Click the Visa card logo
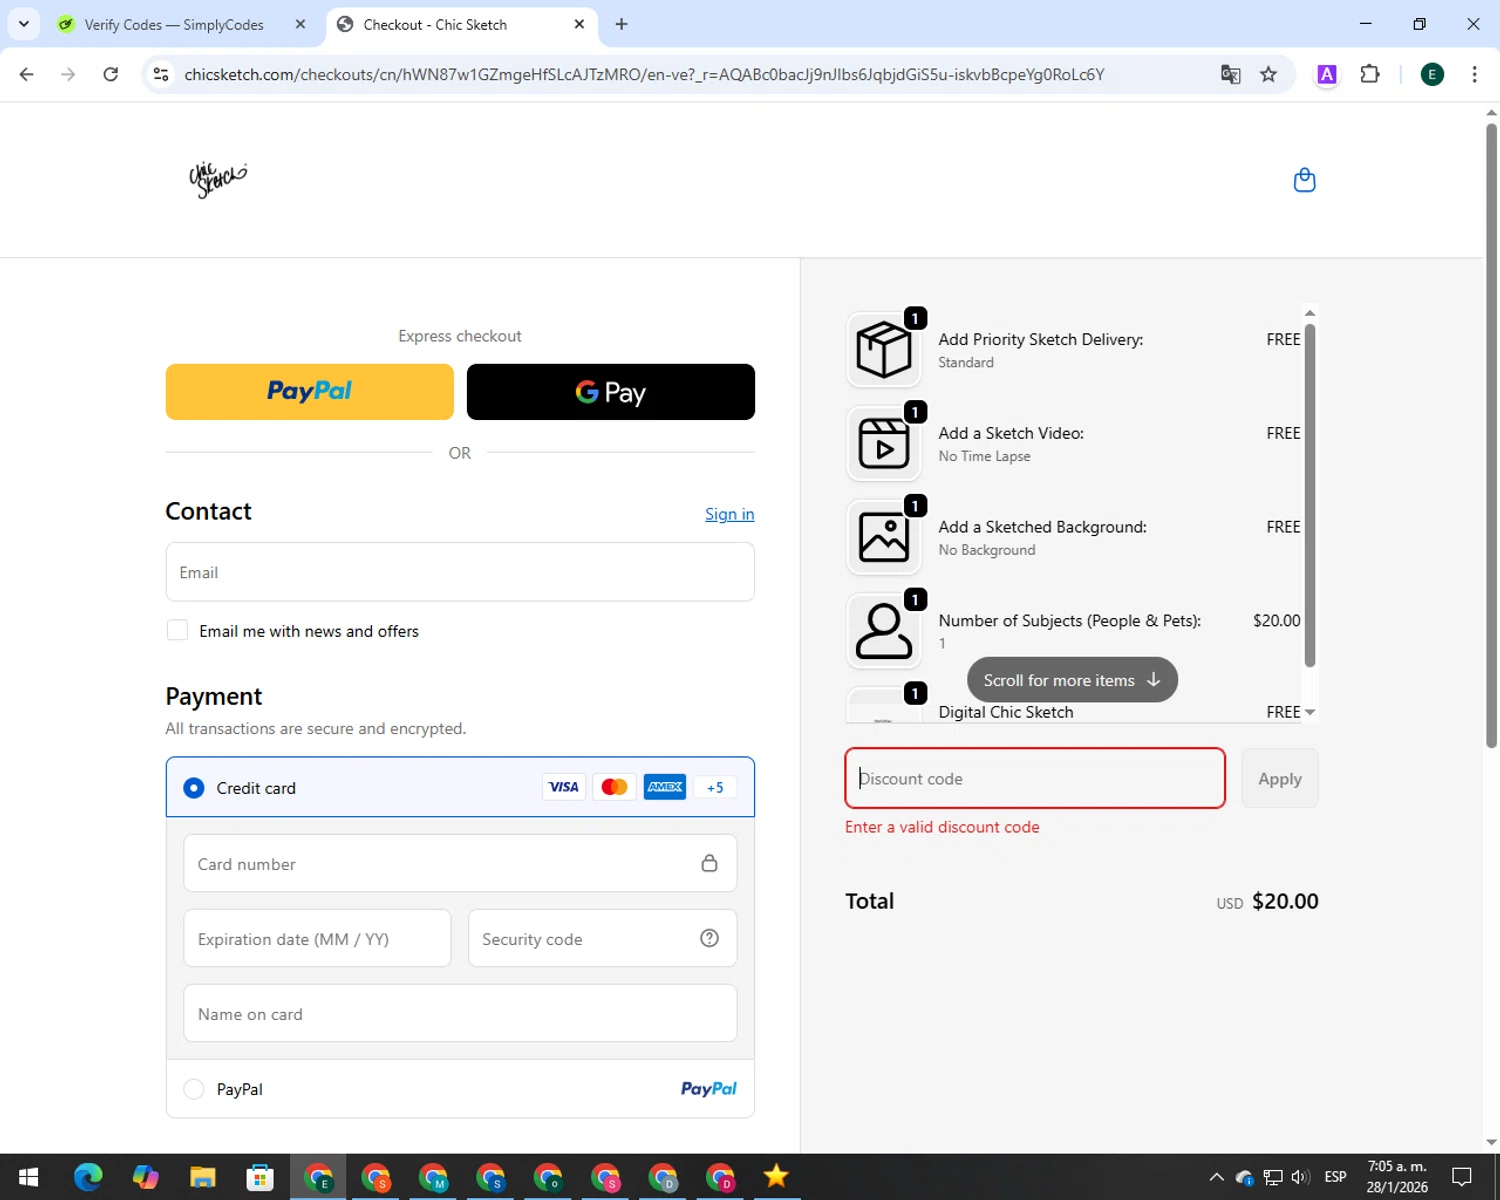The width and height of the screenshot is (1500, 1200). [x=564, y=787]
